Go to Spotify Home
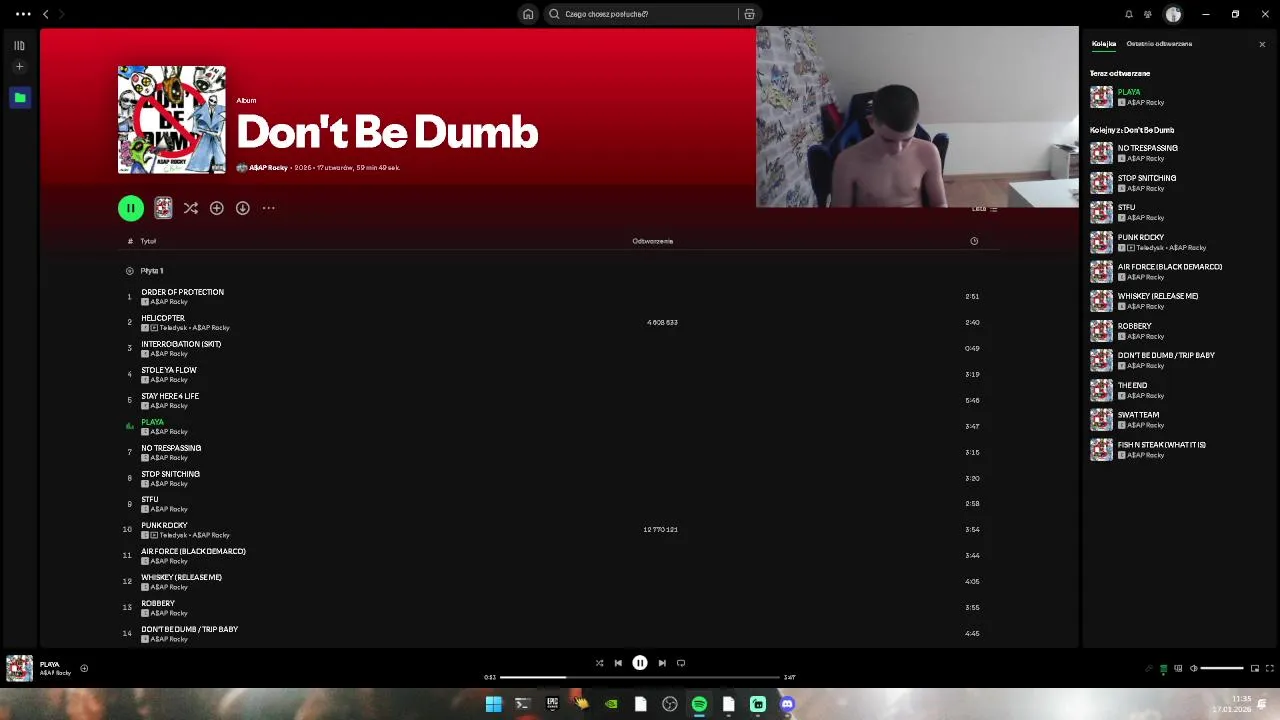This screenshot has height=720, width=1280. (x=528, y=14)
